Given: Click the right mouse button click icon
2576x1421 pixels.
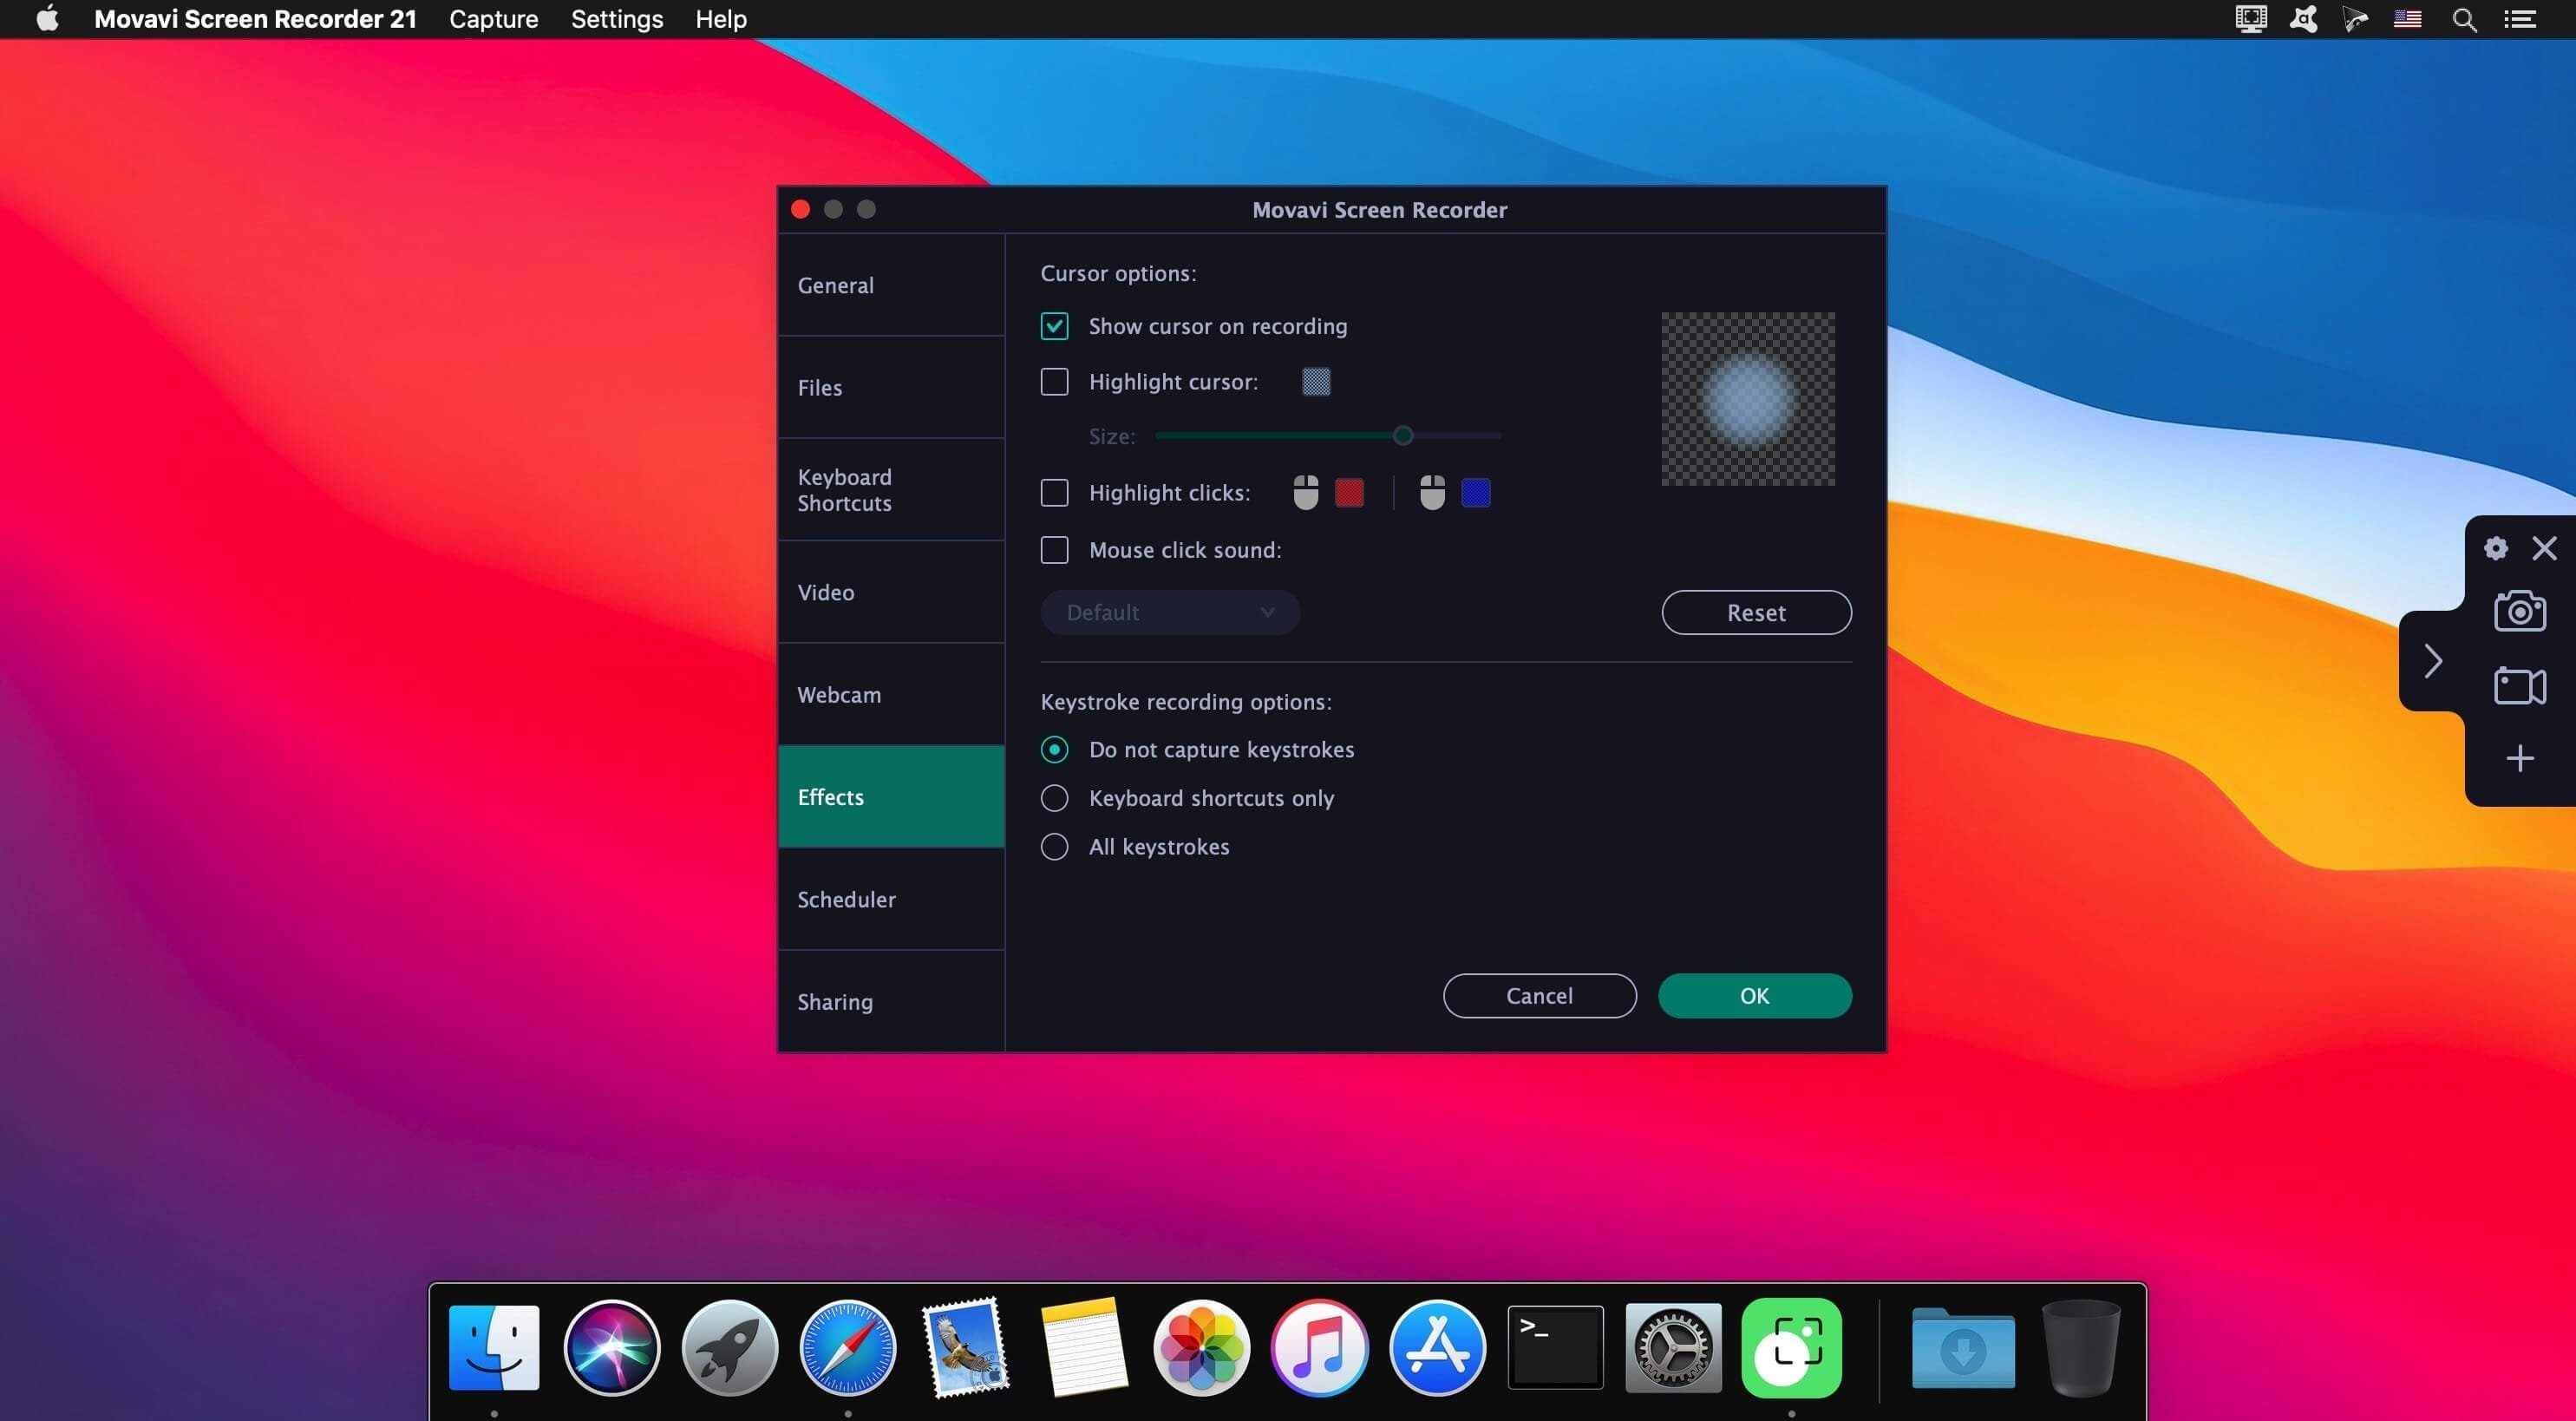Looking at the screenshot, I should click(1432, 493).
